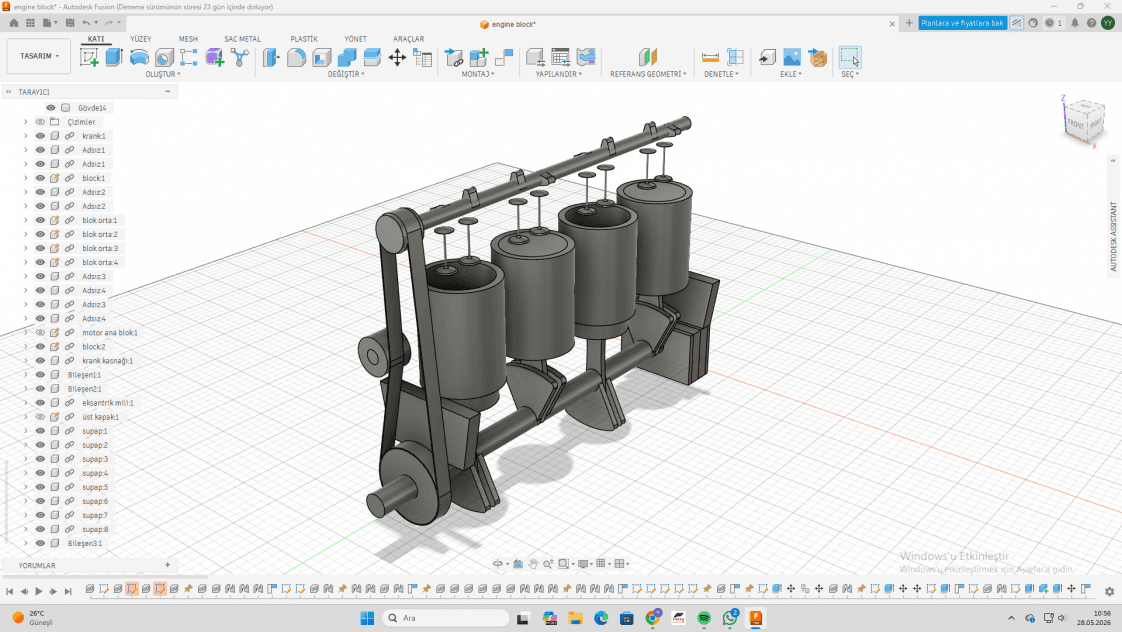
Task: Open the DEĞİŞTİR dropdown menu
Action: click(x=346, y=74)
